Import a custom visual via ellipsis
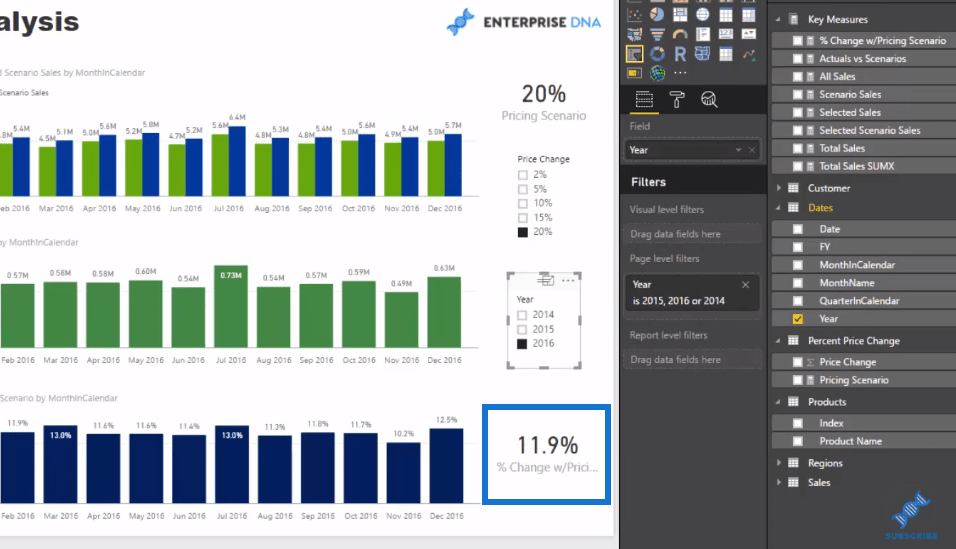 (680, 73)
